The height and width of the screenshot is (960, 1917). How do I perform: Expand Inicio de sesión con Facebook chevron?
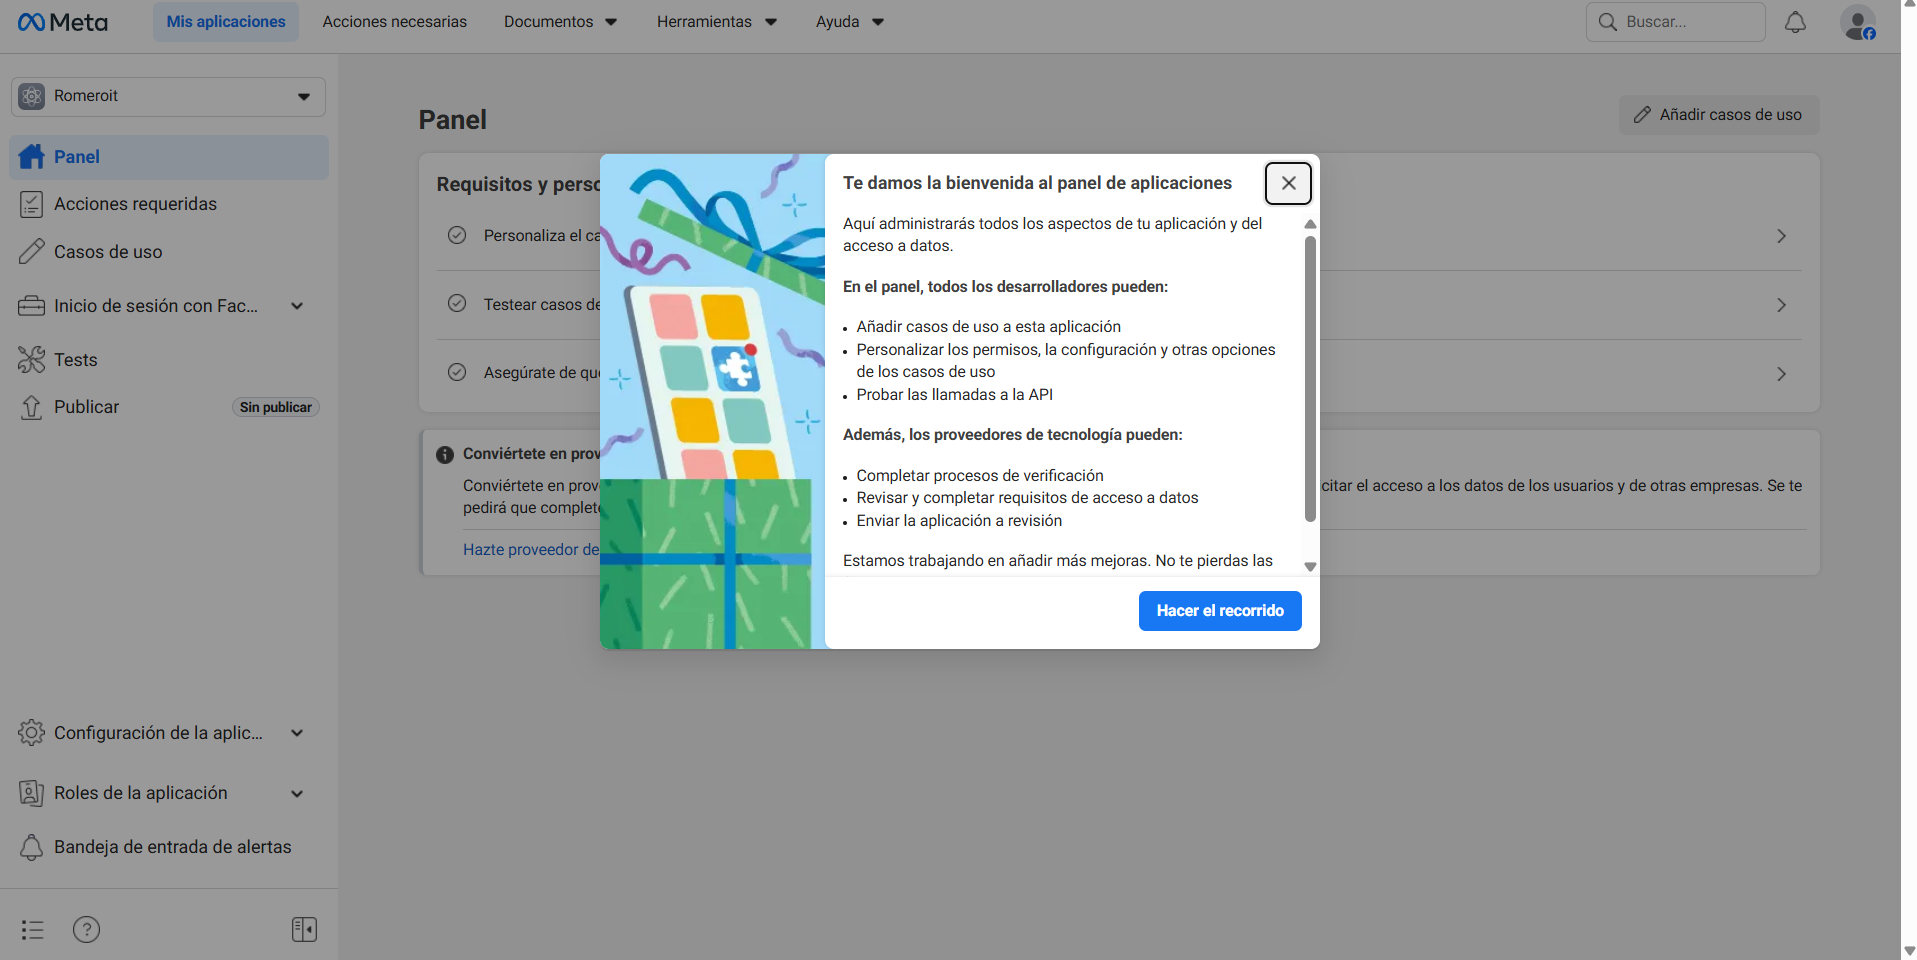(297, 306)
